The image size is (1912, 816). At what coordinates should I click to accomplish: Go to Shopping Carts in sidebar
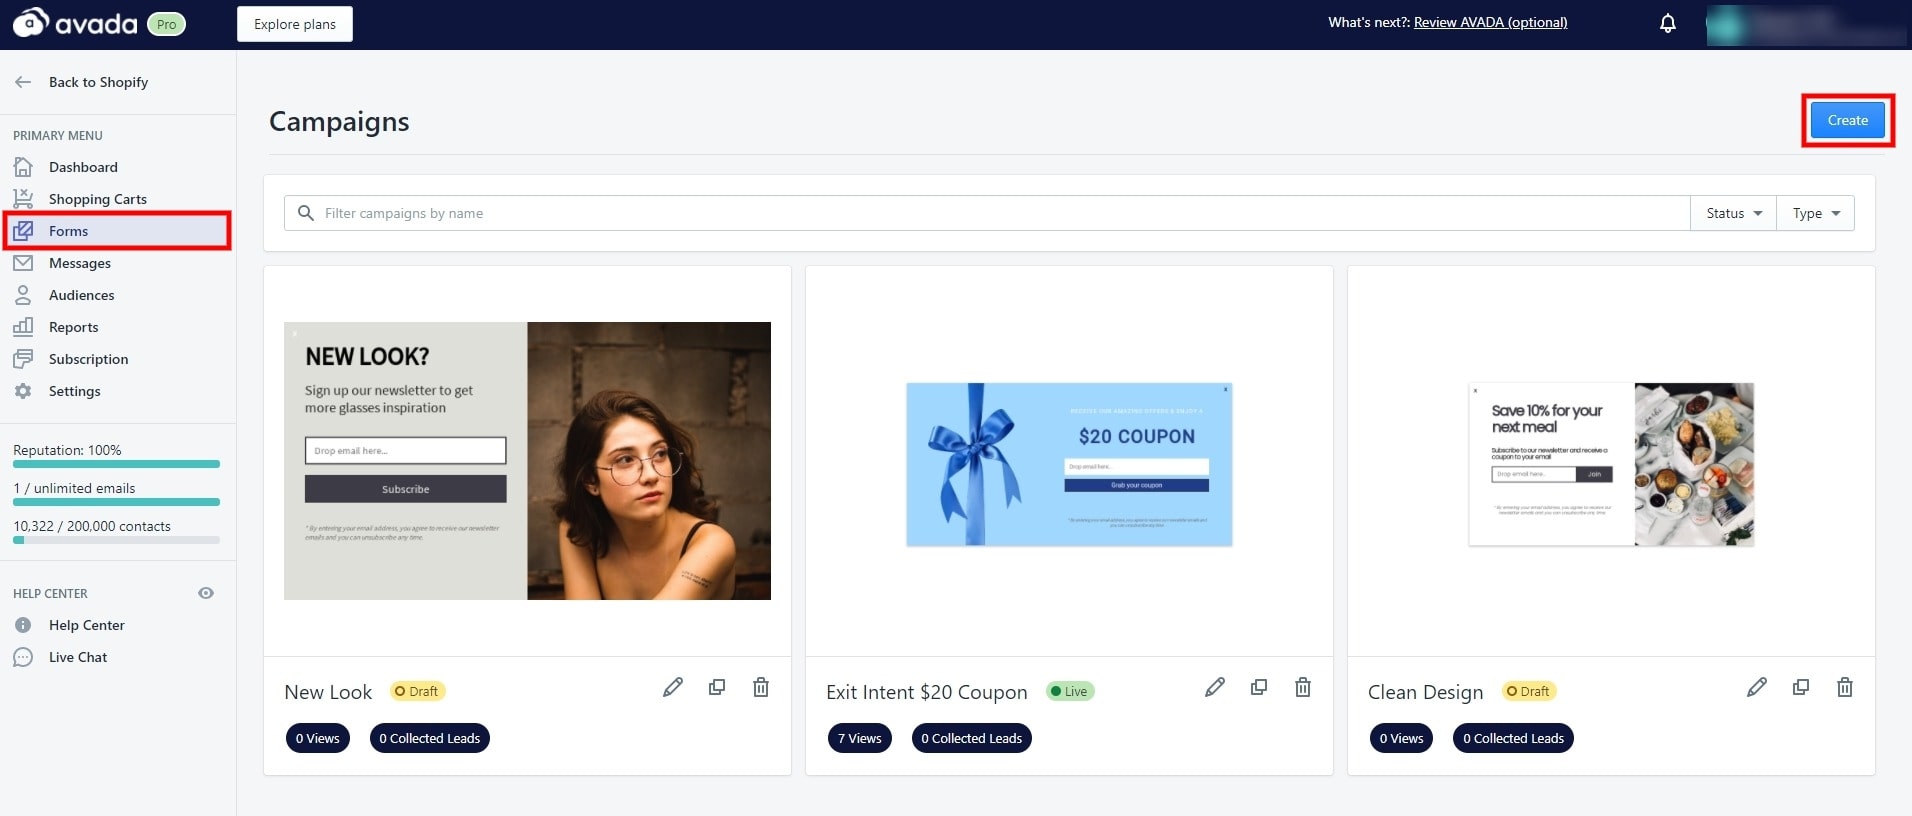[97, 199]
